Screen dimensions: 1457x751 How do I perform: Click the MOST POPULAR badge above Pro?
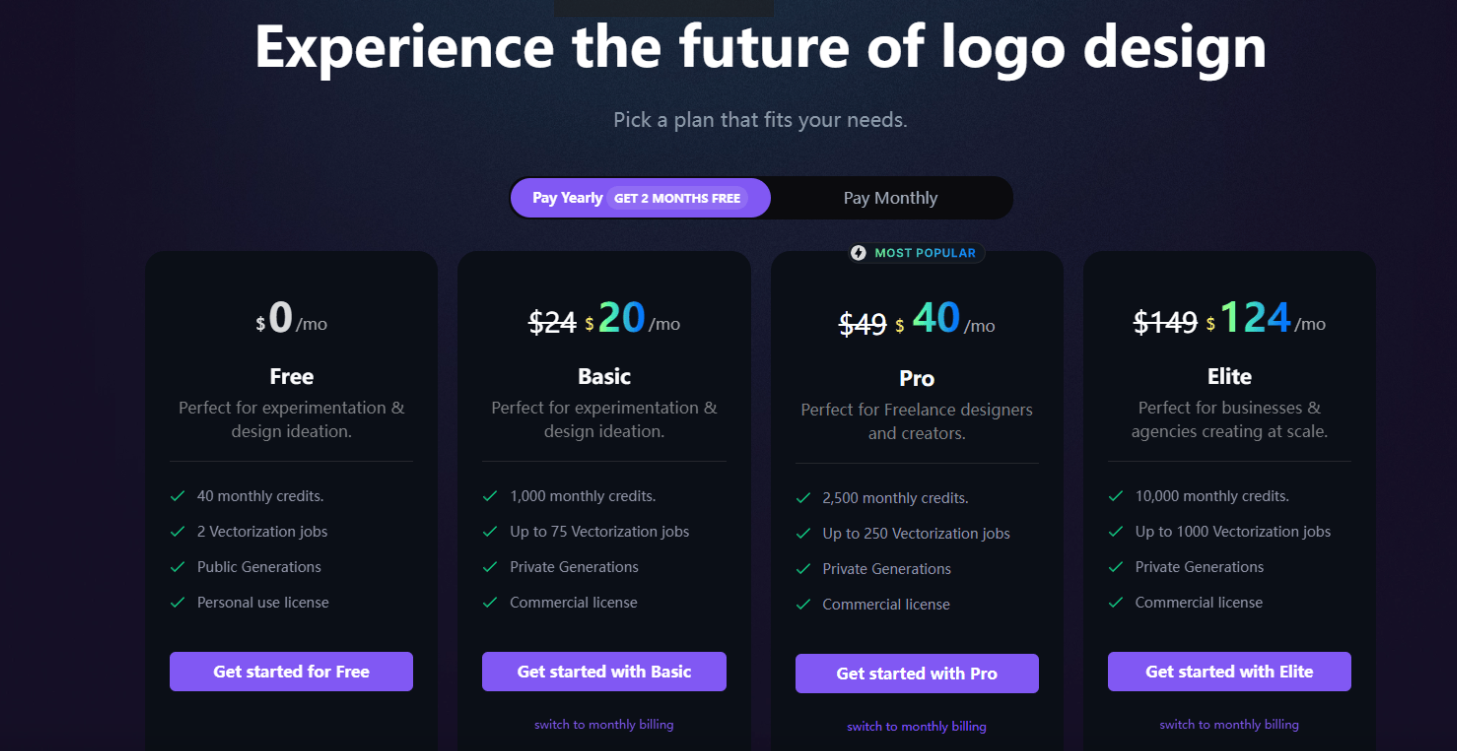click(x=915, y=253)
